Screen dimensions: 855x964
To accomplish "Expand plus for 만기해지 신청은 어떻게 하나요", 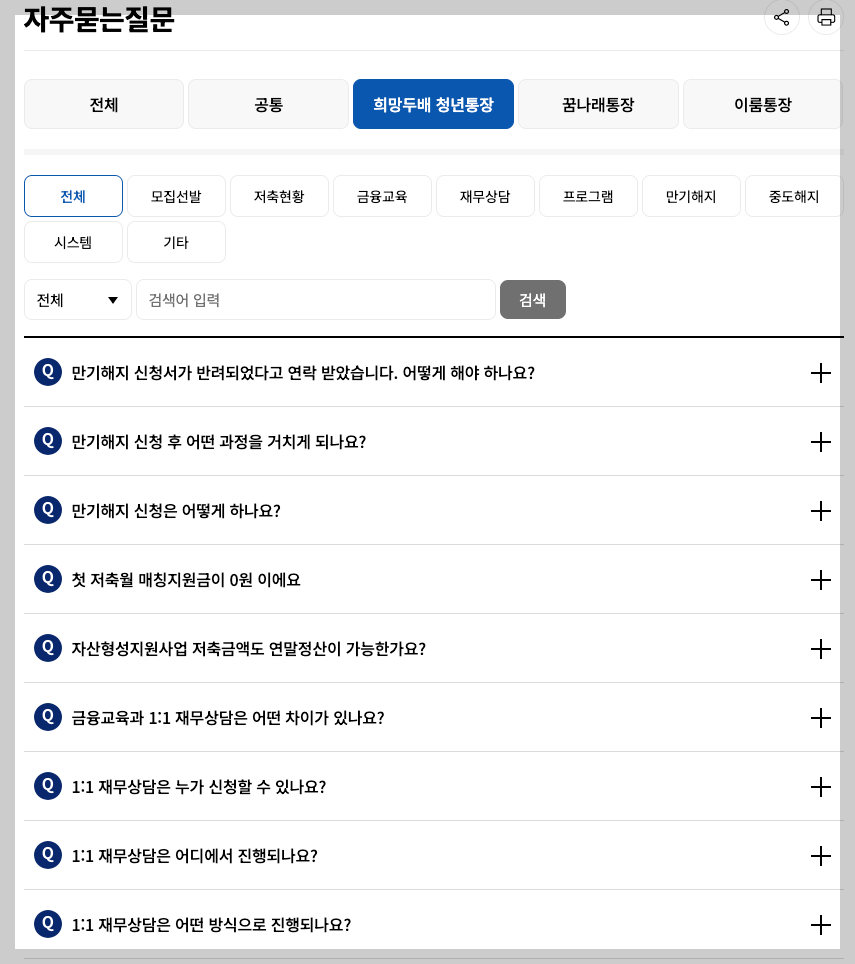I will tap(821, 510).
